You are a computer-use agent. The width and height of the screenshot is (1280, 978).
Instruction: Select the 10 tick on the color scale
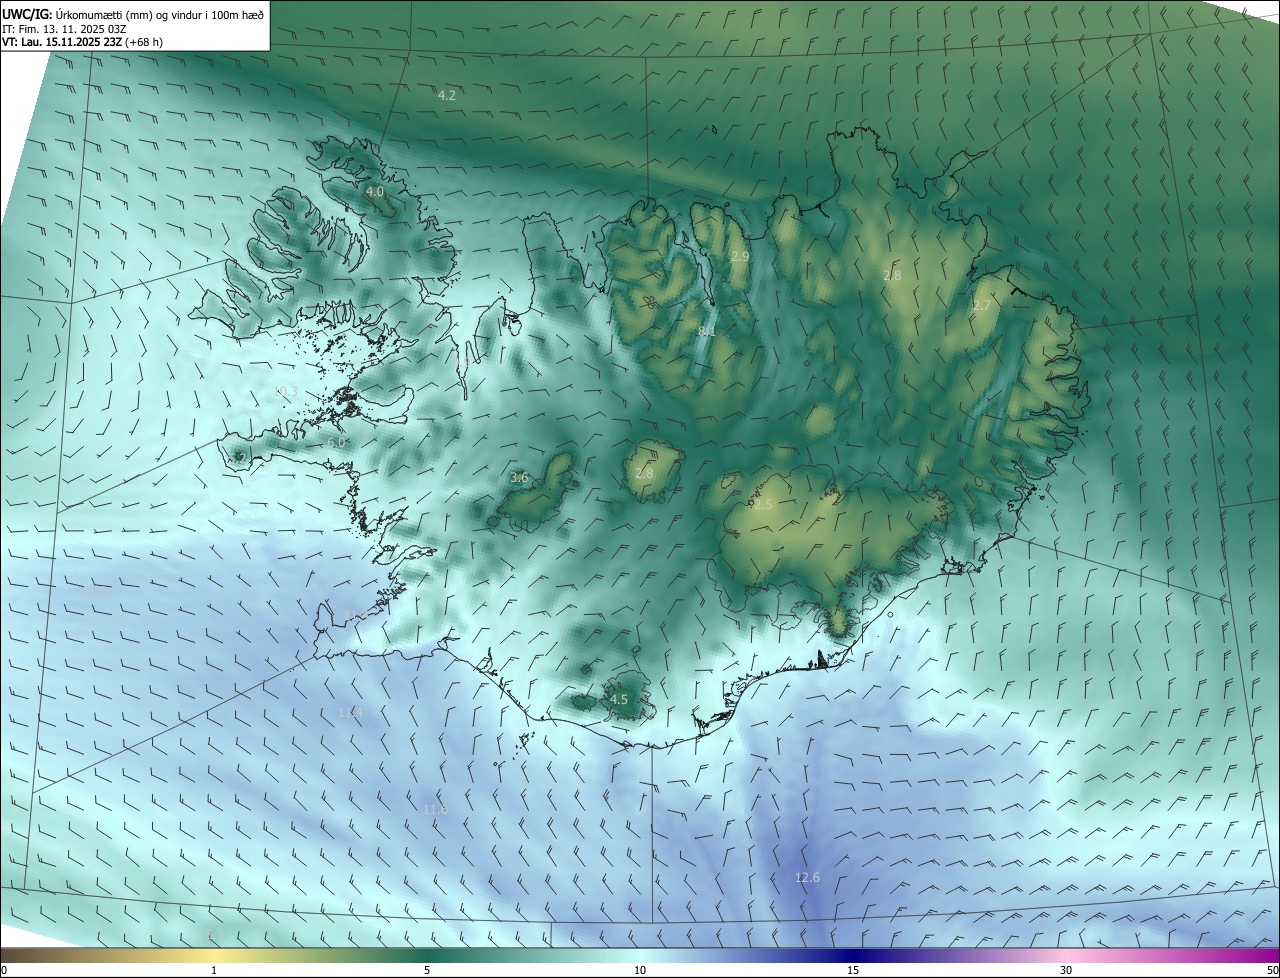[x=640, y=970]
